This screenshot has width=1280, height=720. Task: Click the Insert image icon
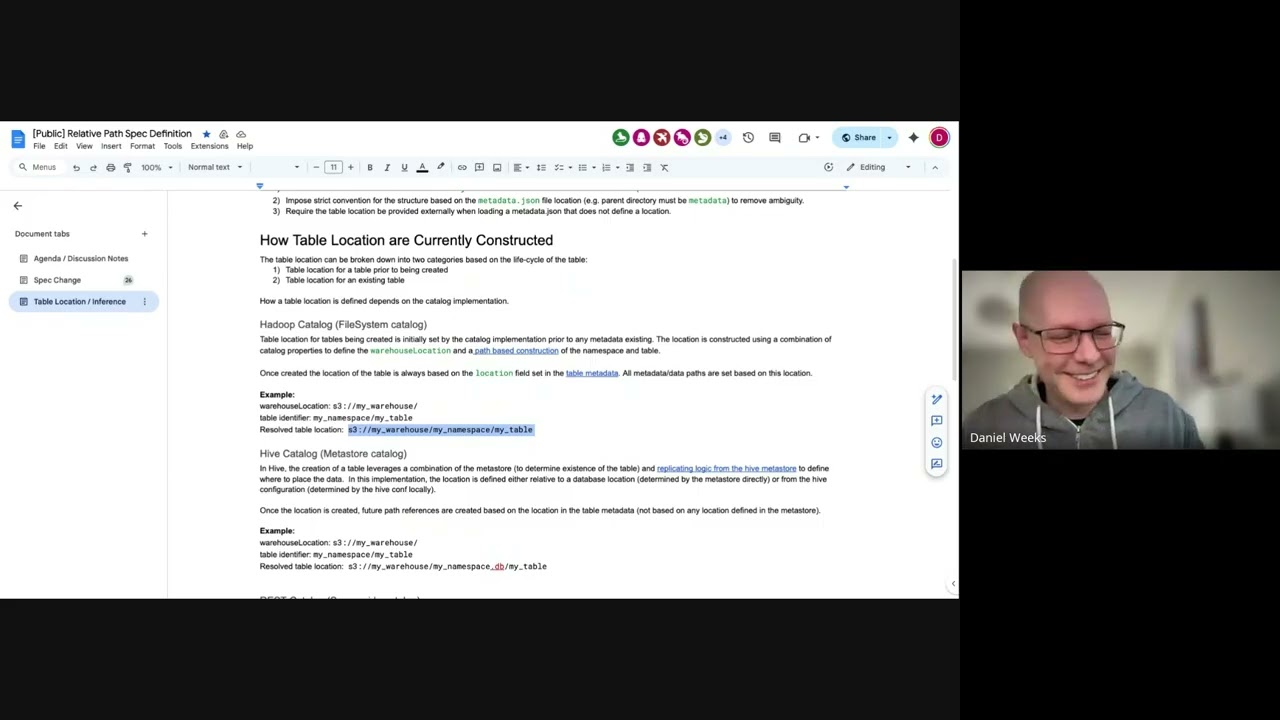(497, 168)
